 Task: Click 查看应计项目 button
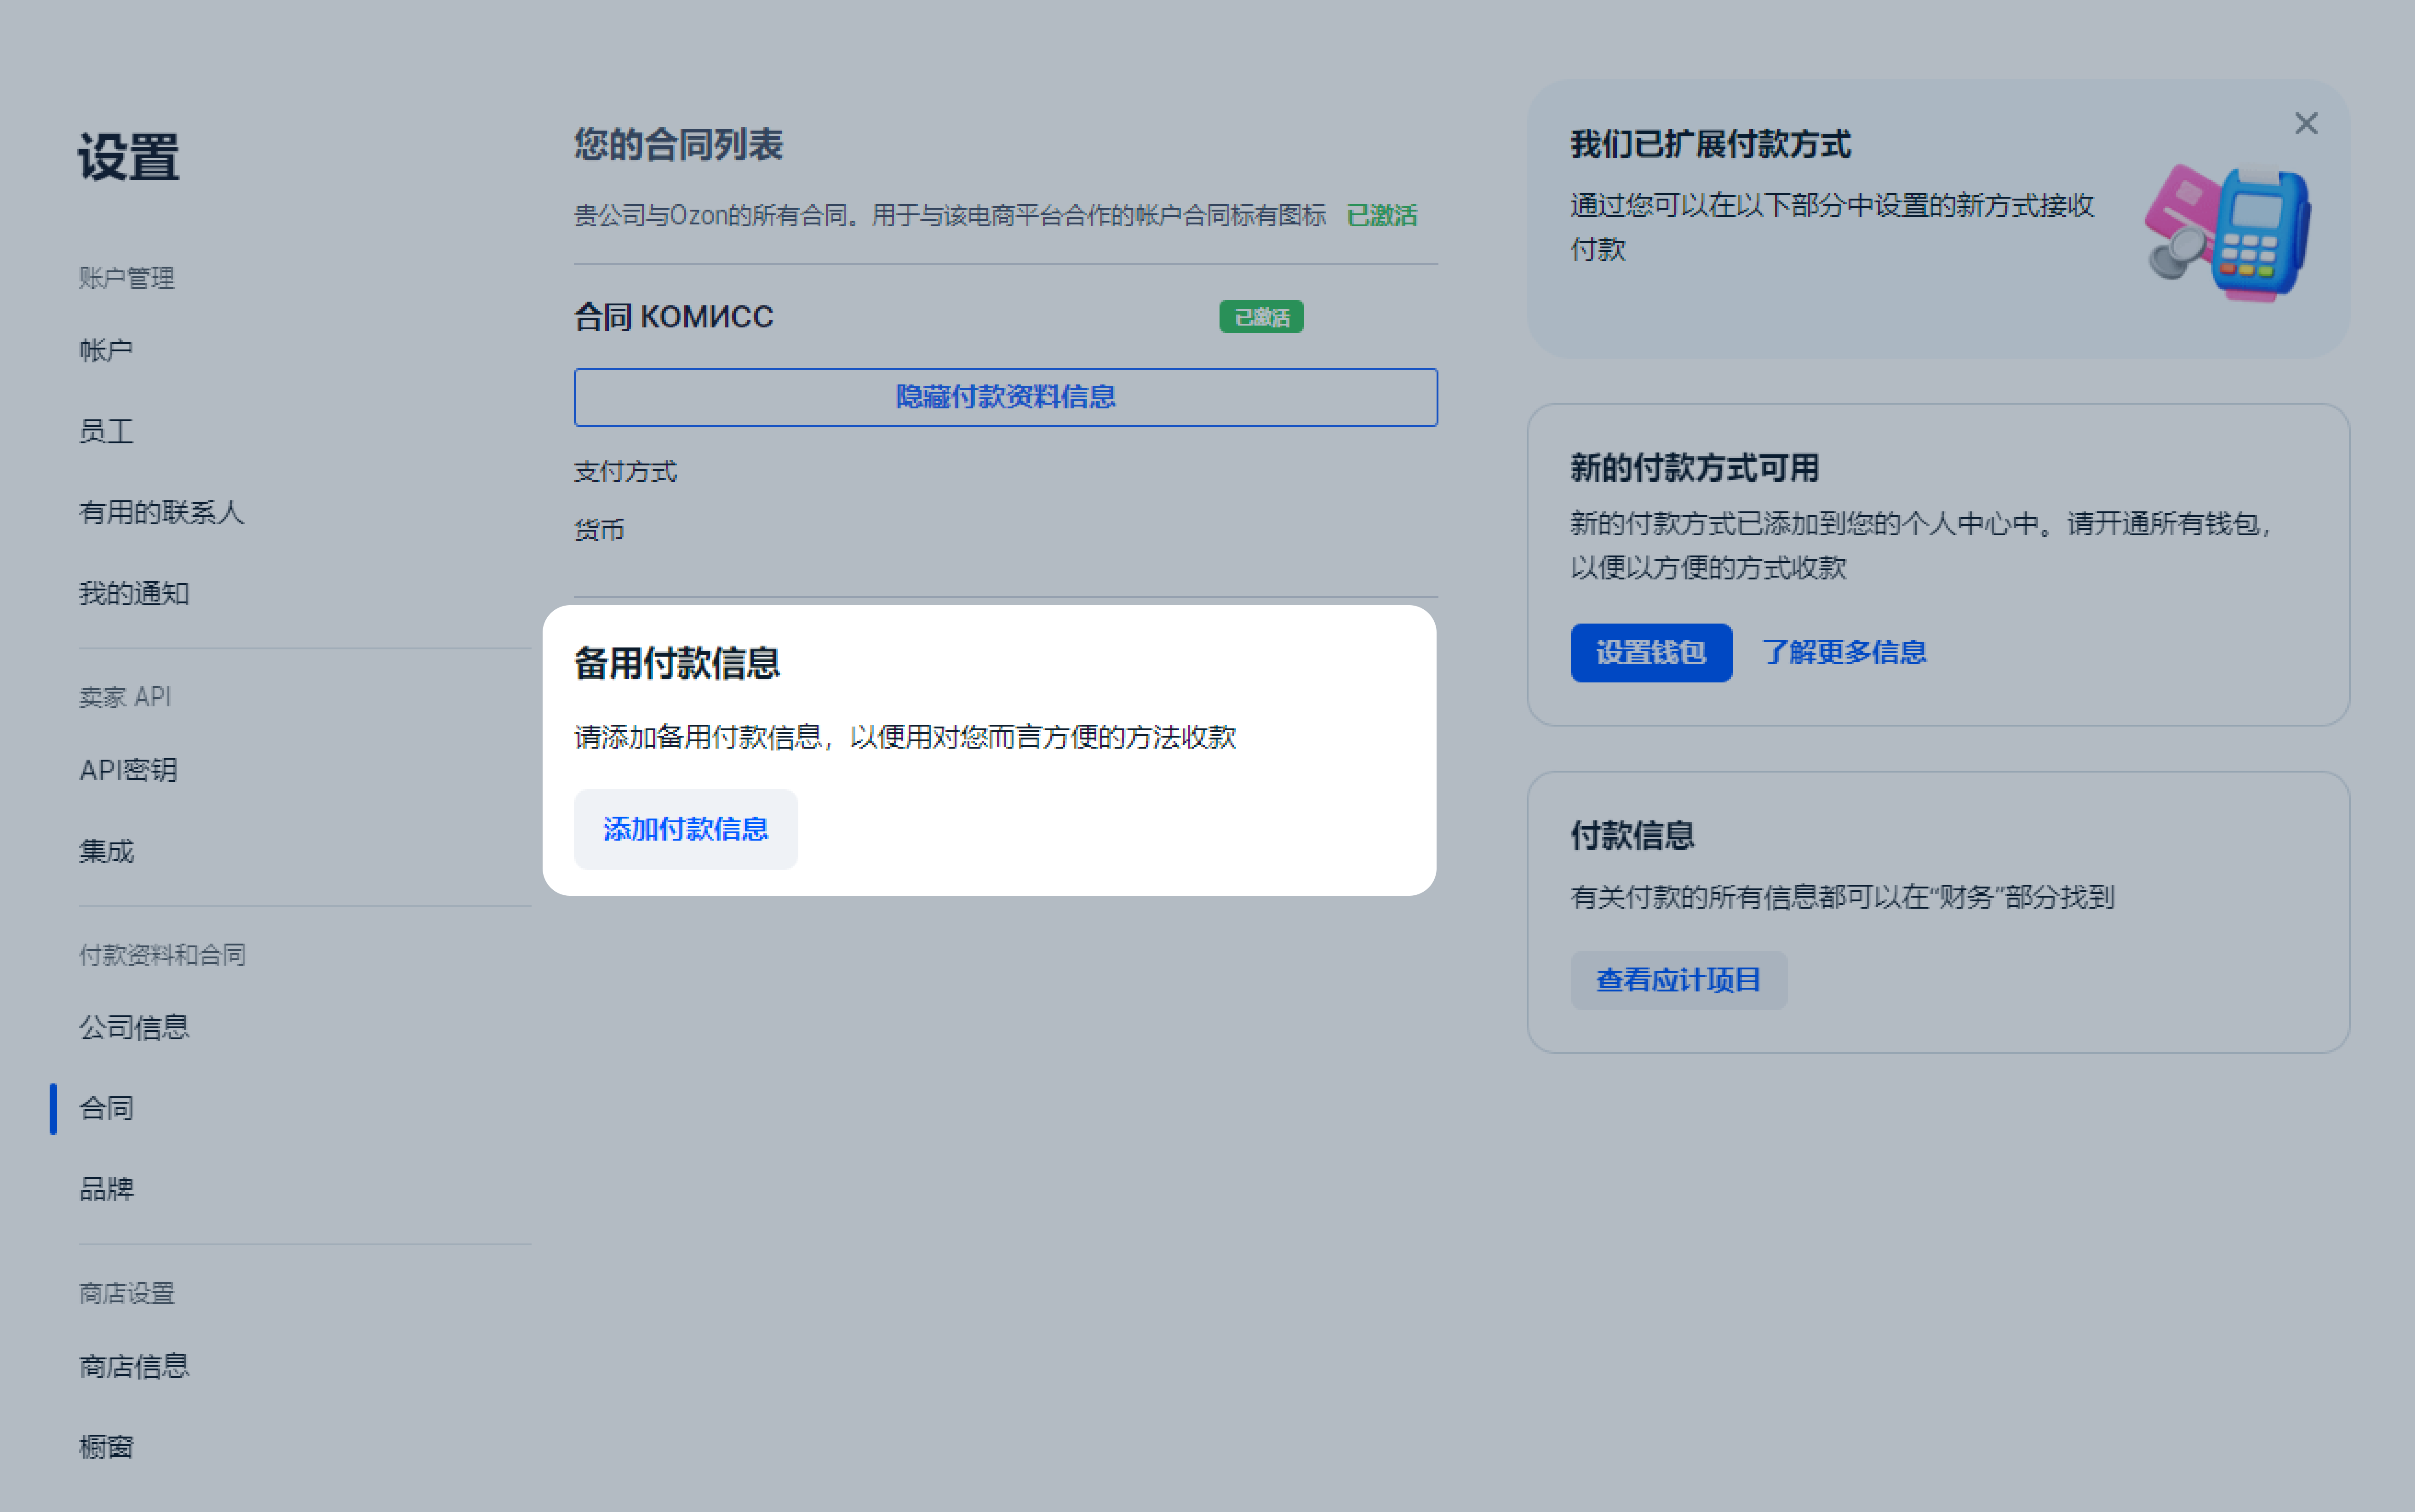1679,980
